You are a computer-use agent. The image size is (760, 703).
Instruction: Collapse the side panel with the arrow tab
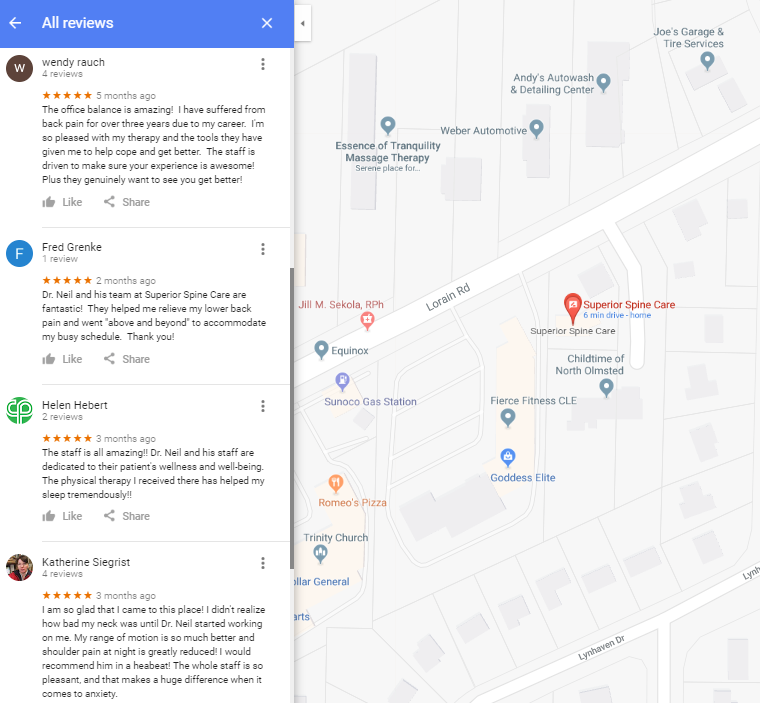pos(302,23)
